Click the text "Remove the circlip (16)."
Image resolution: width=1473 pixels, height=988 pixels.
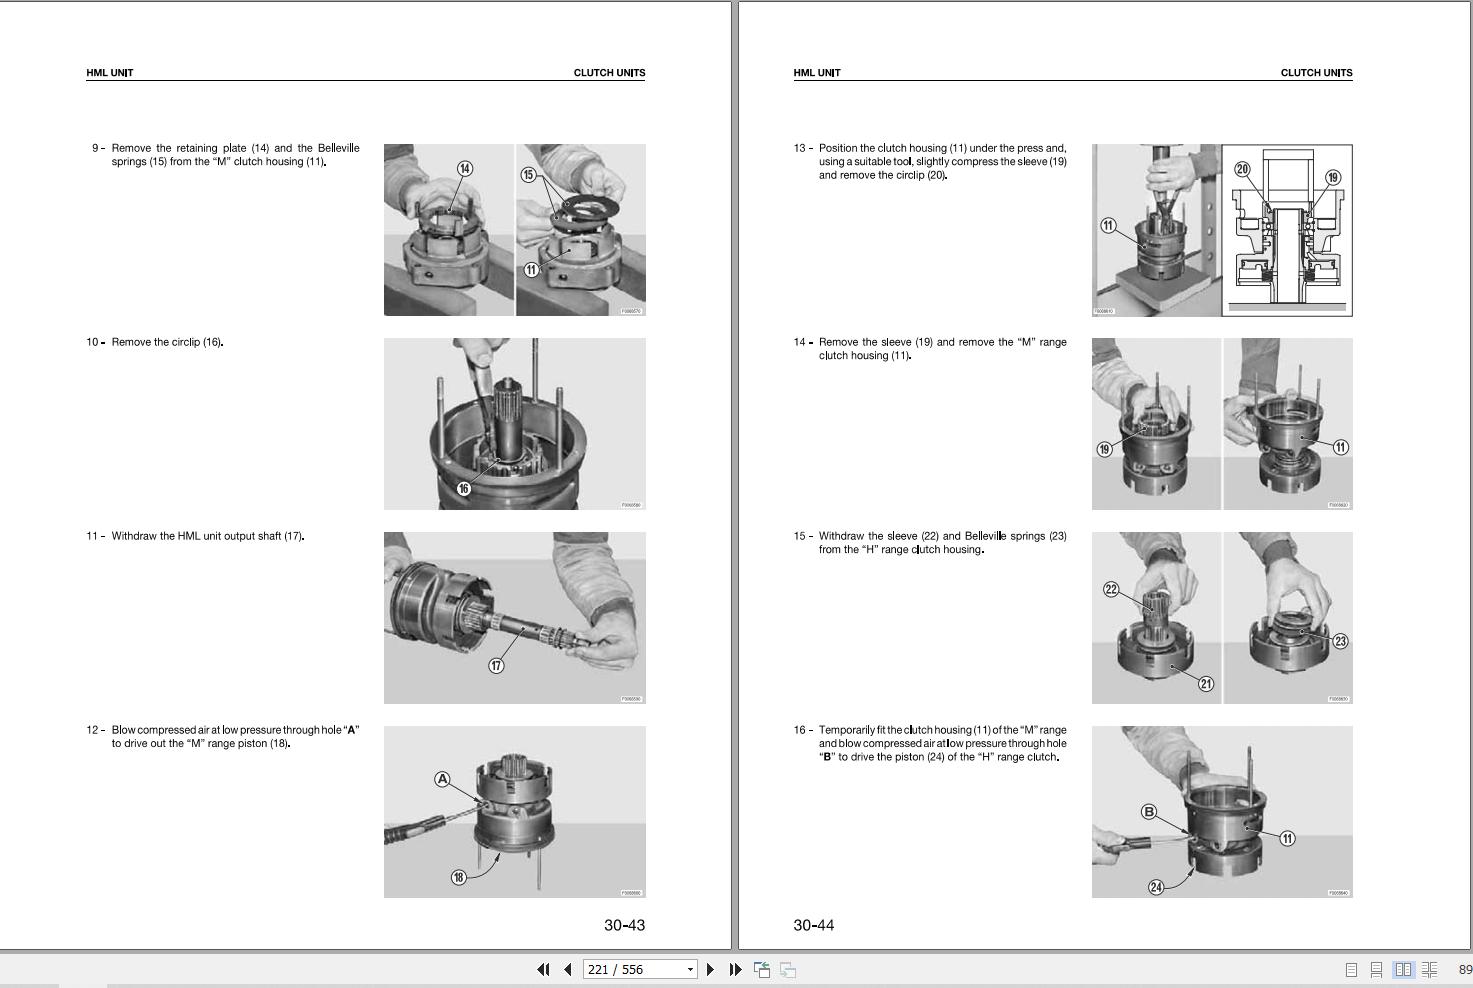point(167,342)
